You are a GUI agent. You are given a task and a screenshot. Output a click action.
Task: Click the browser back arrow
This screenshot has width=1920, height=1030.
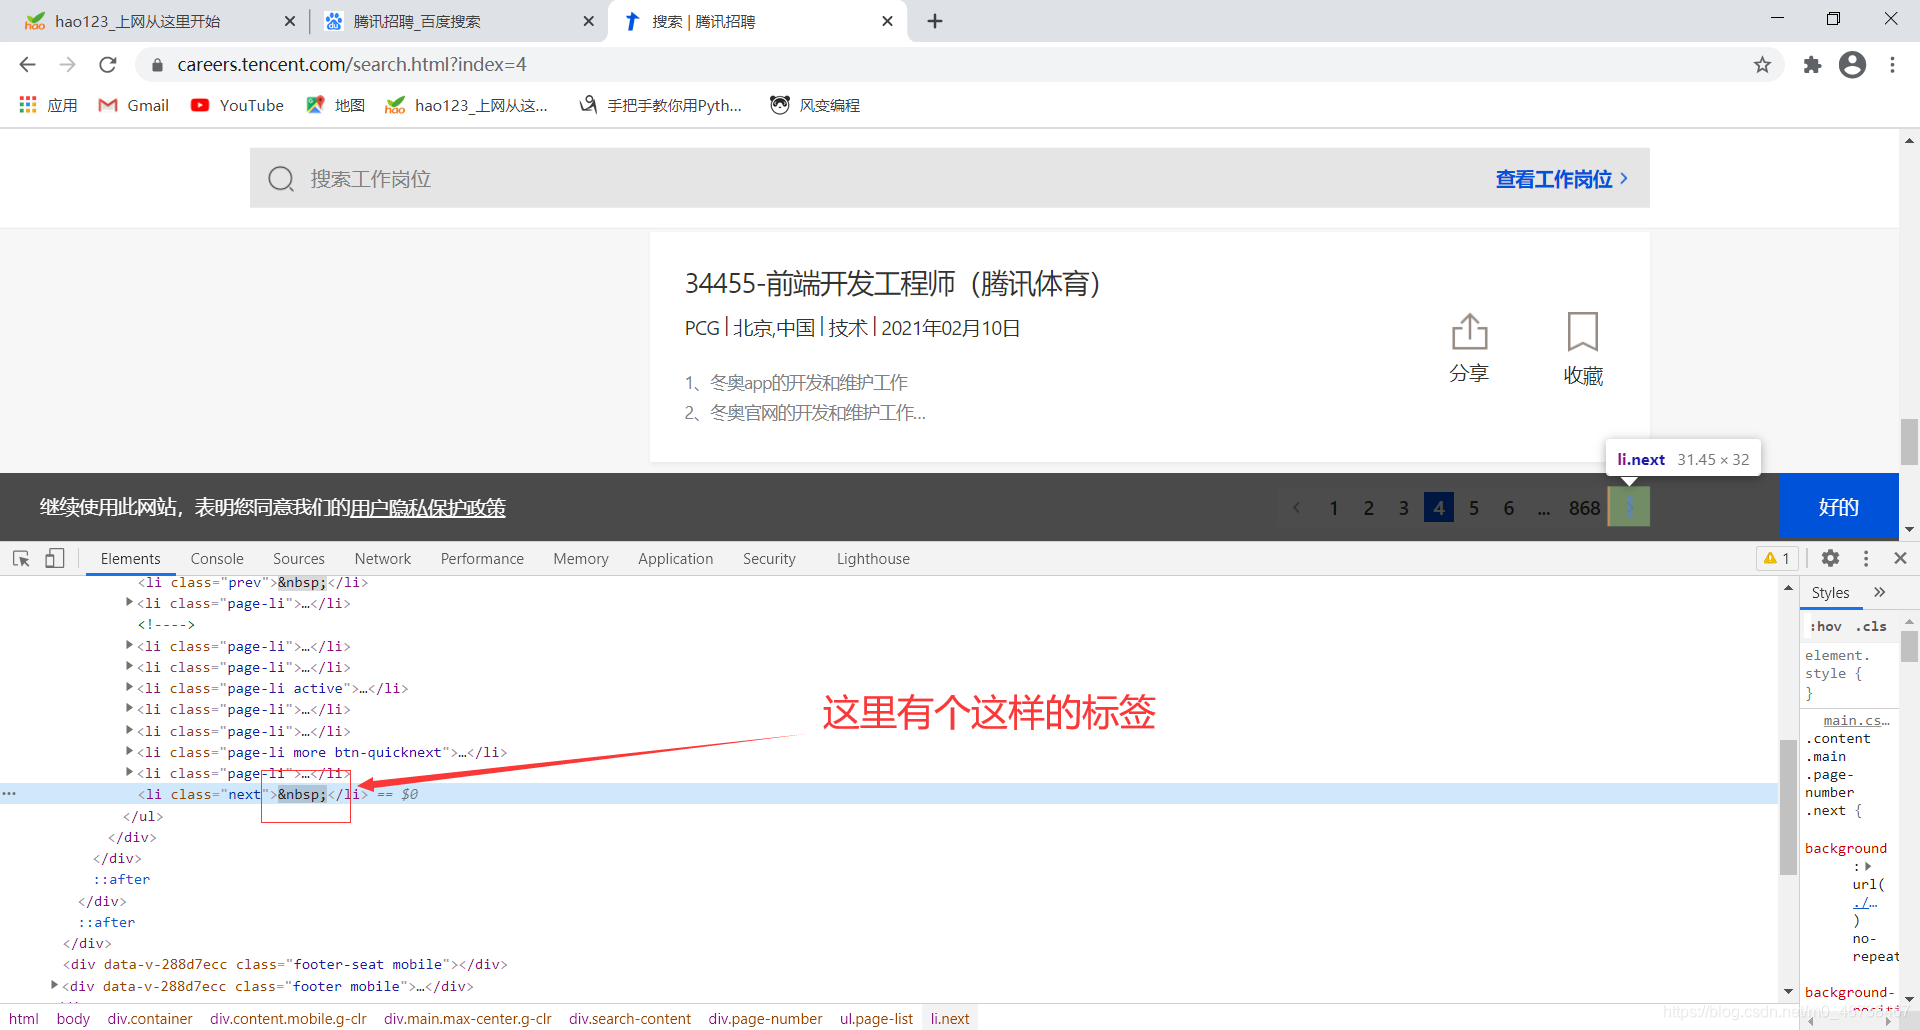pos(27,65)
